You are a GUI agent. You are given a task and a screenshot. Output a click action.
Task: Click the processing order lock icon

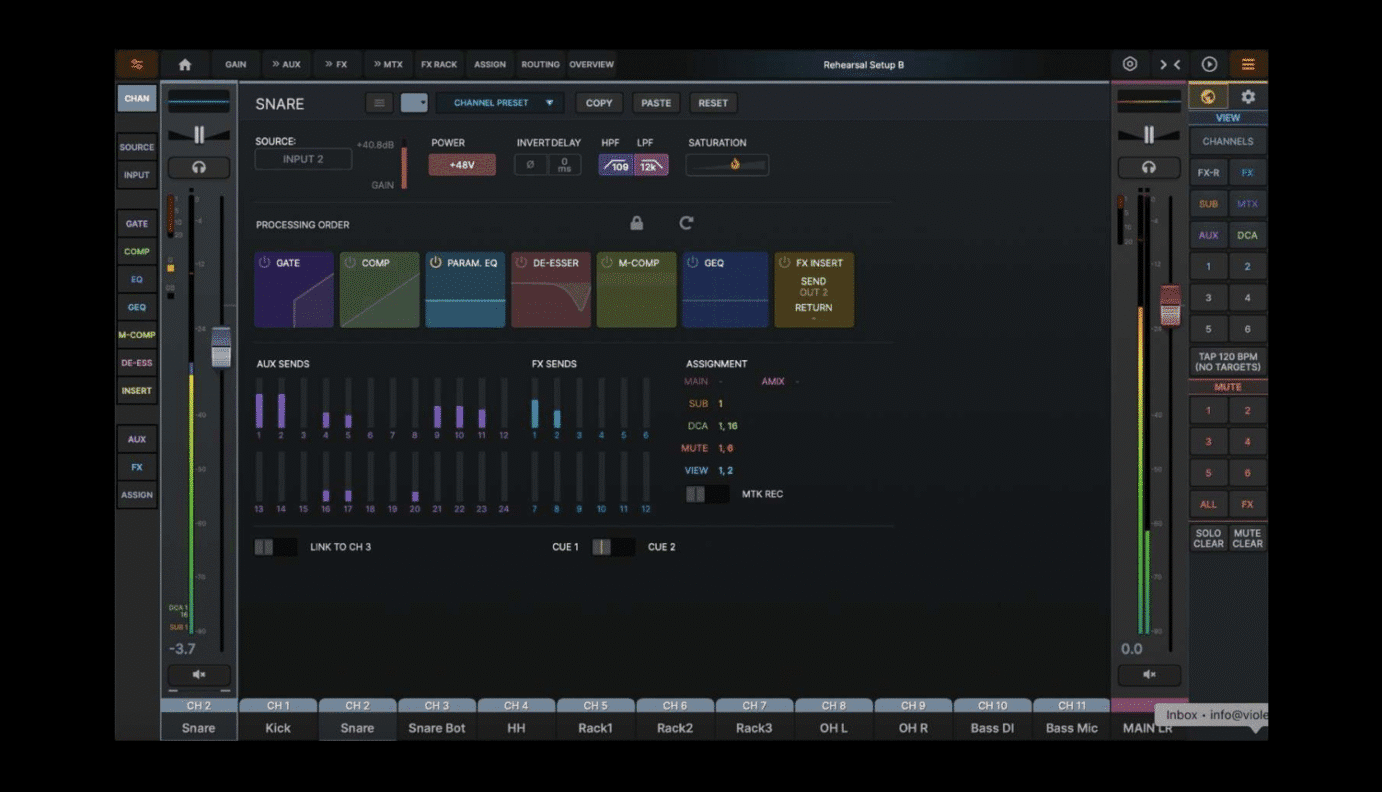pos(637,223)
